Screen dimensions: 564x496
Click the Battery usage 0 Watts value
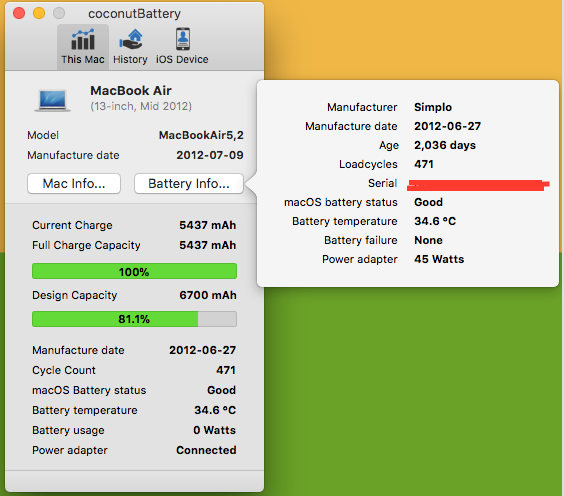pos(214,430)
